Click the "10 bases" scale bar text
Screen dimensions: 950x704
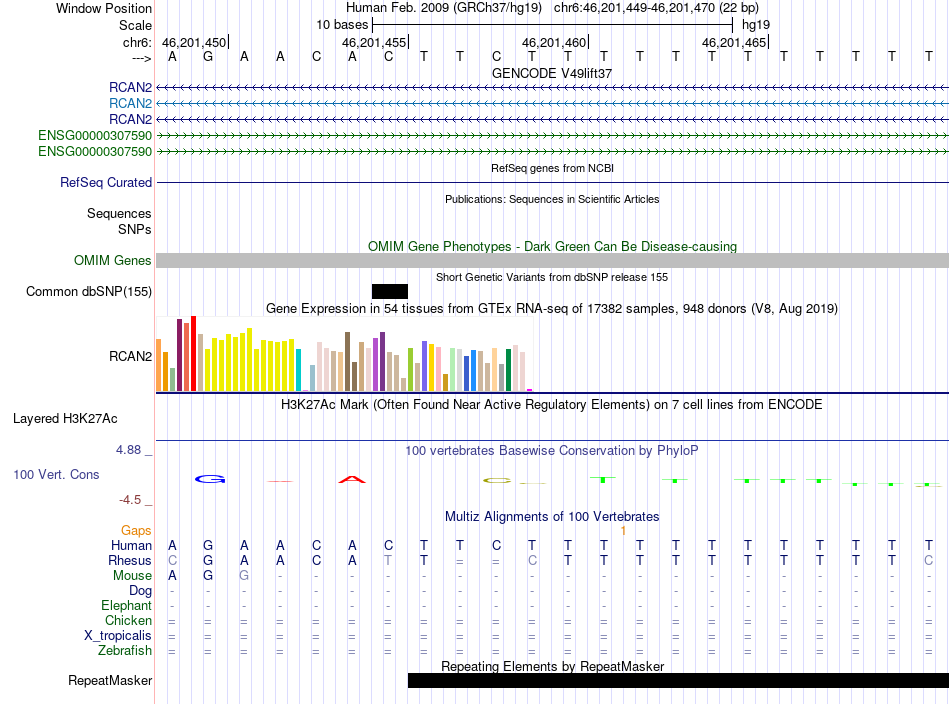tap(342, 25)
